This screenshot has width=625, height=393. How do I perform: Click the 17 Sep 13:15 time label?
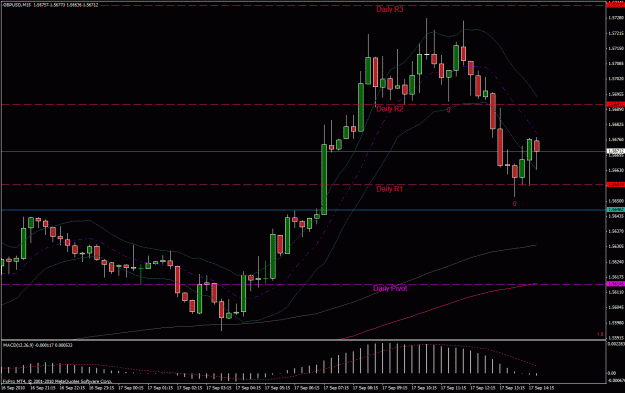(x=513, y=387)
